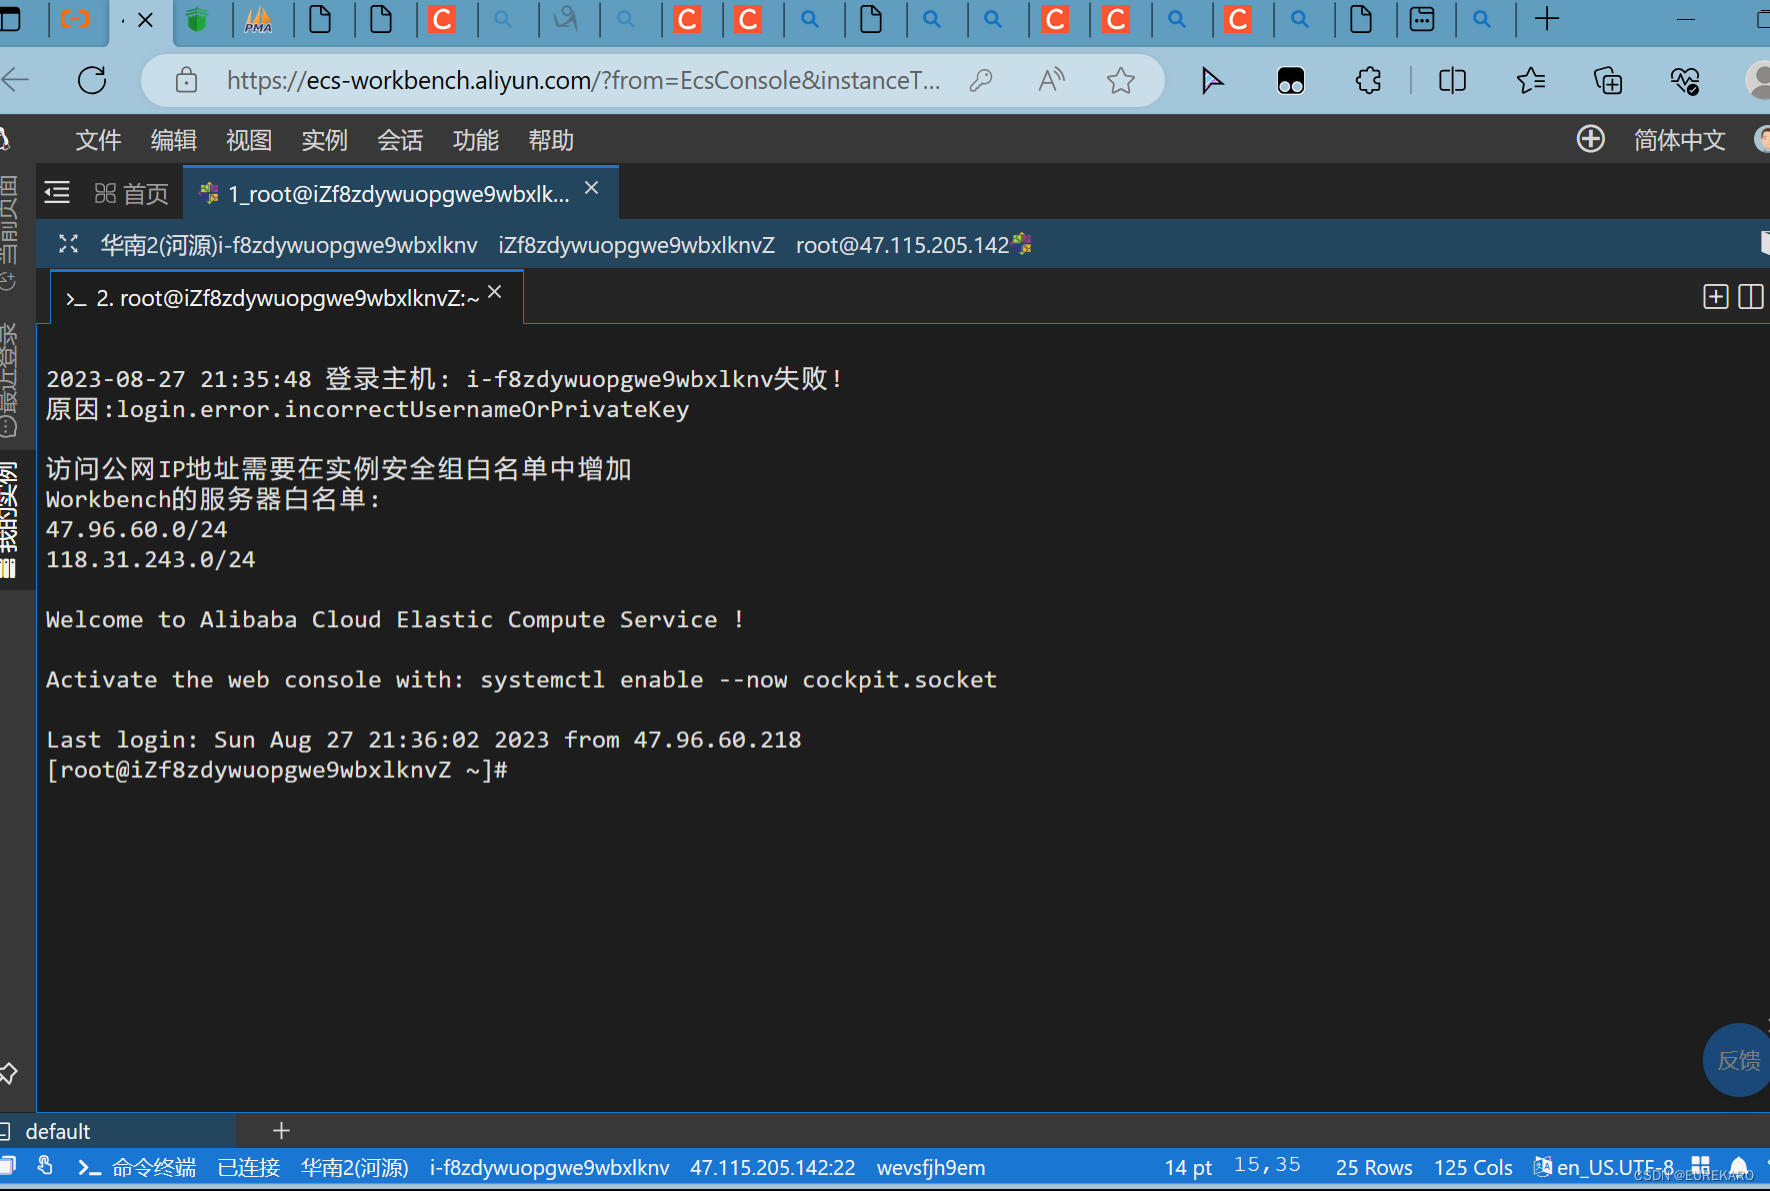
Task: Open the 首页 home grid view
Action: pos(131,192)
